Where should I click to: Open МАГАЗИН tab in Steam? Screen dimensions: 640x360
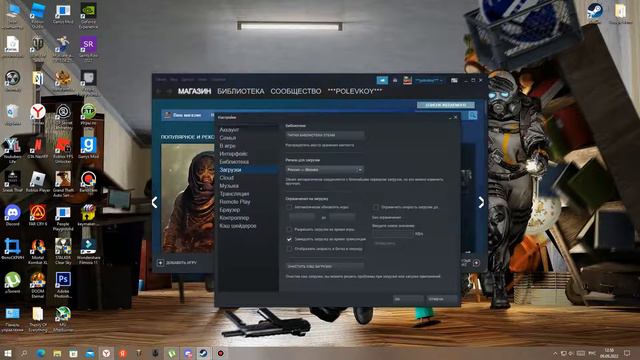(194, 91)
